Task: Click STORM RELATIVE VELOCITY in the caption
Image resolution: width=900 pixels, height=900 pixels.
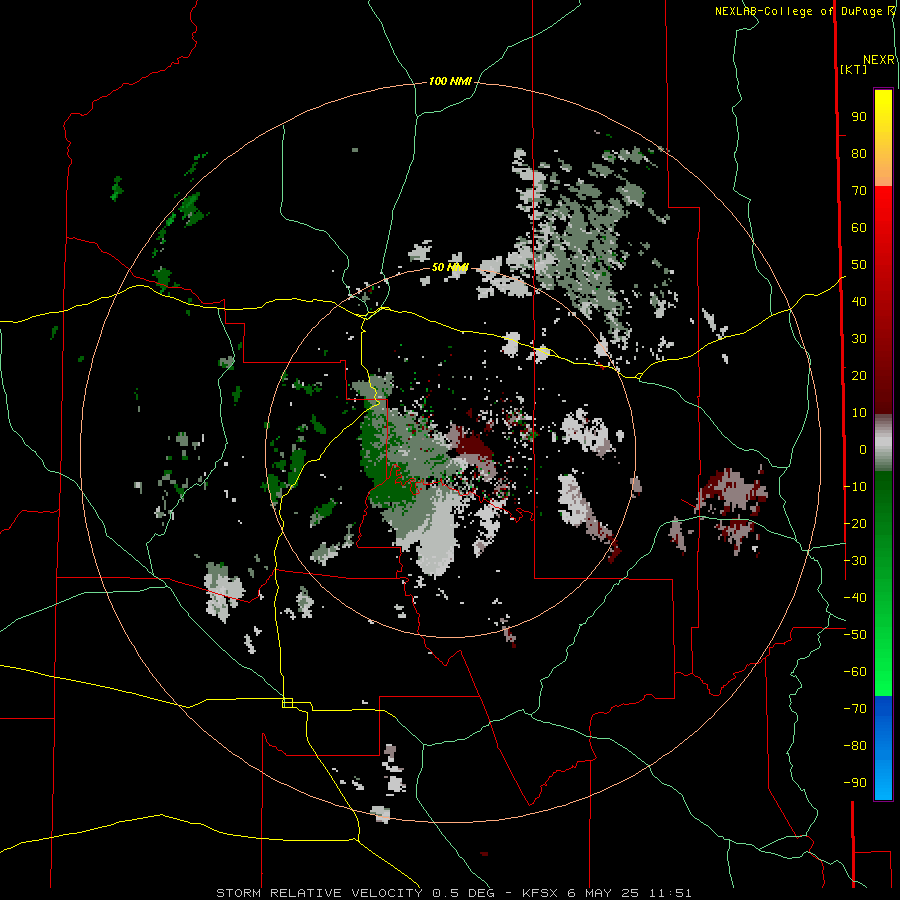Action: (x=319, y=893)
